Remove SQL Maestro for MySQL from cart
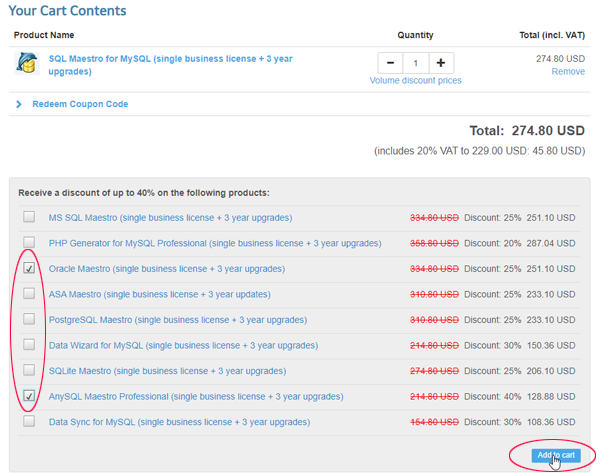Image resolution: width=600 pixels, height=473 pixels. (x=568, y=72)
